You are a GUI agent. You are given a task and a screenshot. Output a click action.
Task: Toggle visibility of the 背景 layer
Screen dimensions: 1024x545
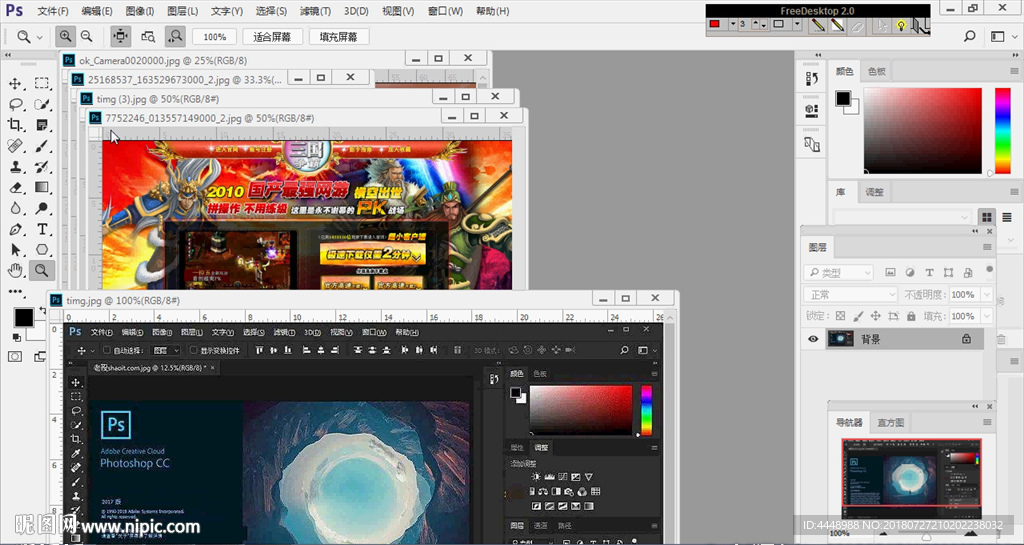point(813,339)
